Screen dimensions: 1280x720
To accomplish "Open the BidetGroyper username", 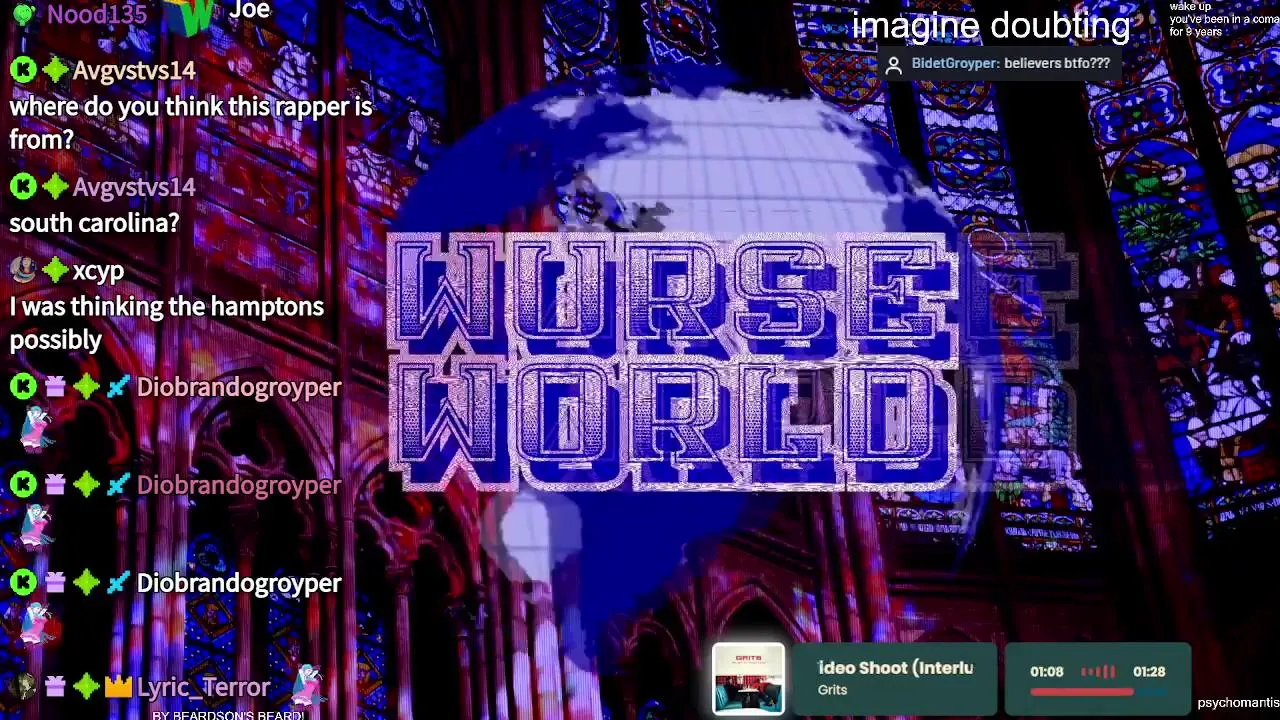I will pos(955,63).
